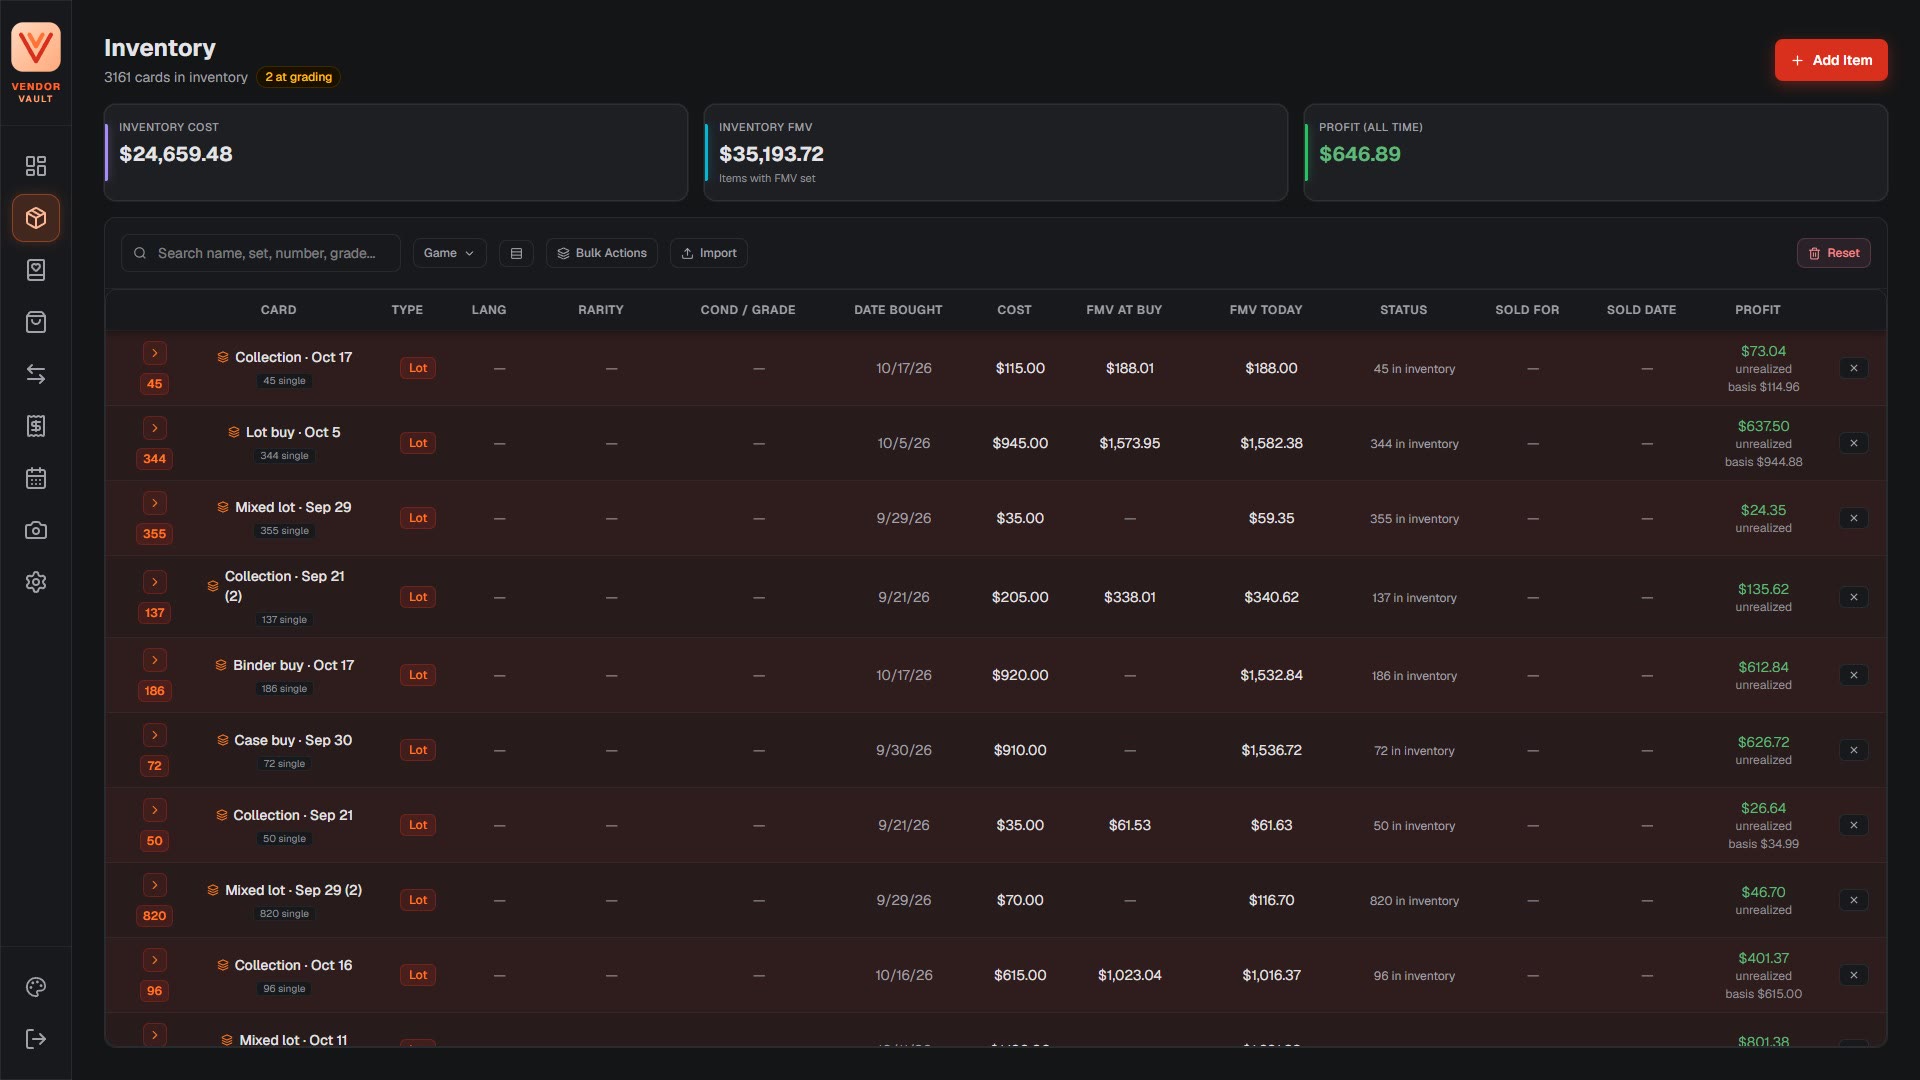Delete the Case buy · Sep 30 row
This screenshot has width=1920, height=1080.
click(1853, 750)
